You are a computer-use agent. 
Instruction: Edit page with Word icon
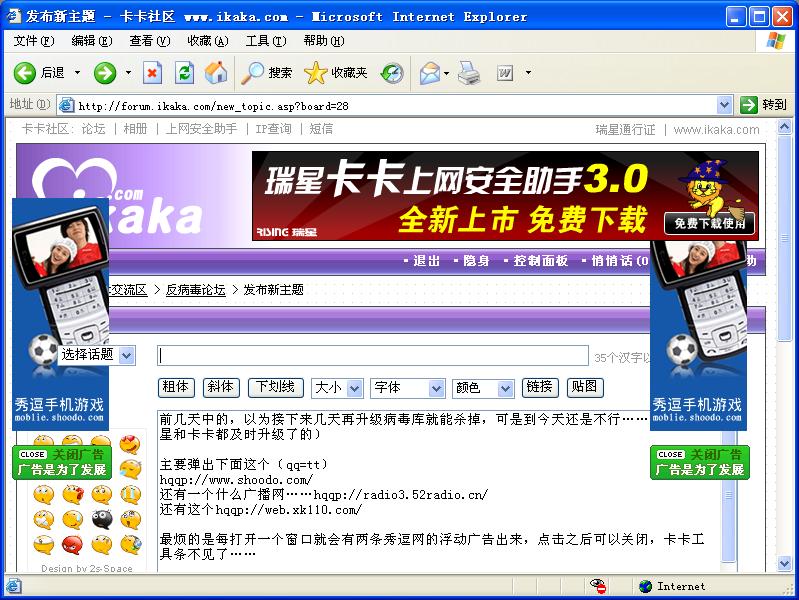click(x=505, y=73)
